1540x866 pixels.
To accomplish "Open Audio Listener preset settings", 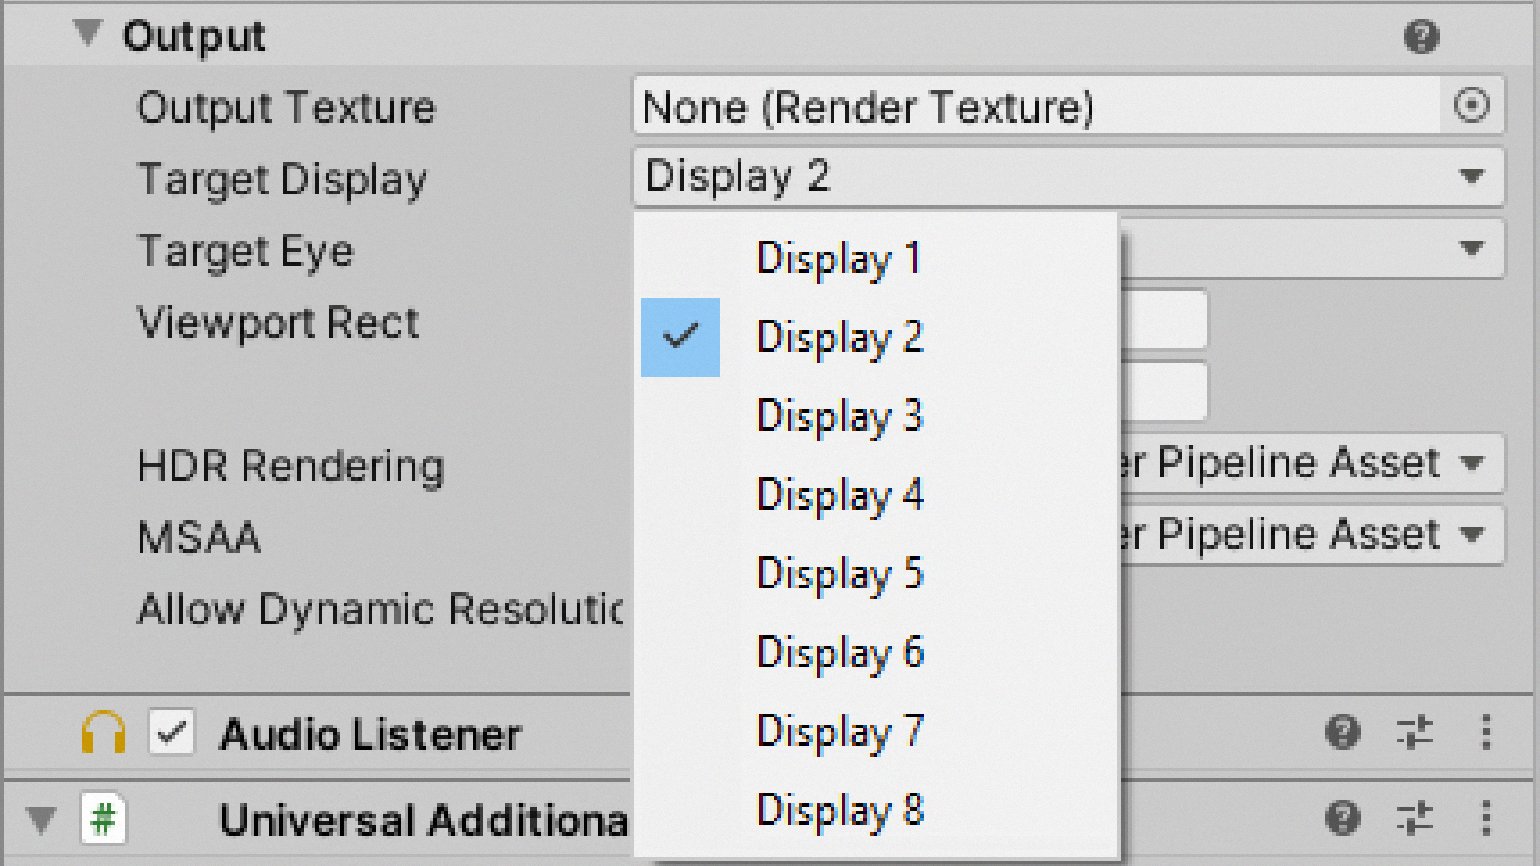I will (1414, 733).
